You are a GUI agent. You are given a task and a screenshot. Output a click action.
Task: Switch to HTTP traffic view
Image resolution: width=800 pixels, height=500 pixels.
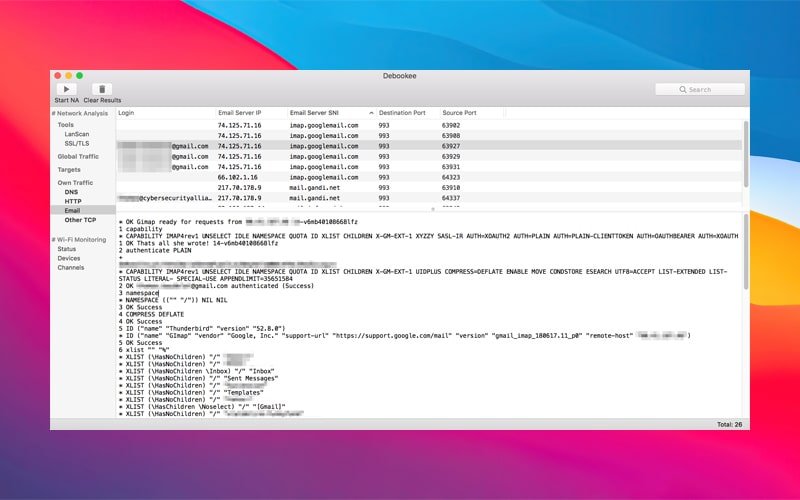[x=73, y=201]
